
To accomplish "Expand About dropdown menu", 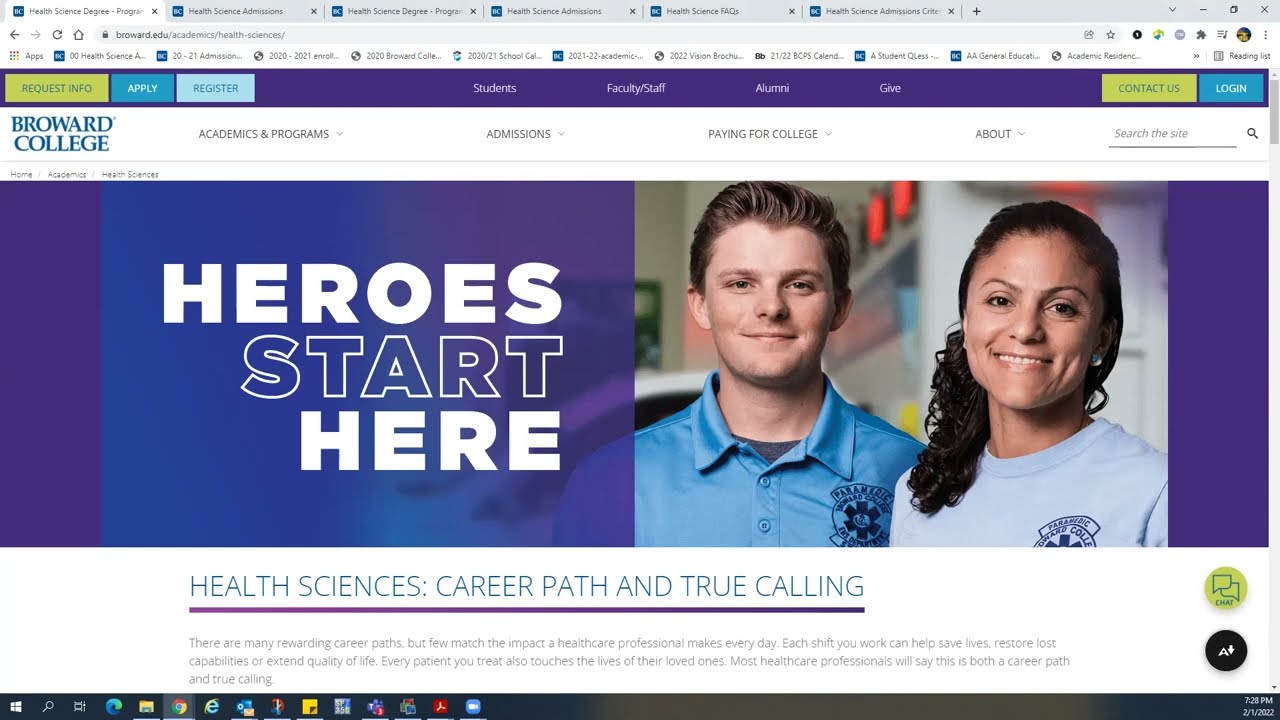I will click(x=1000, y=134).
